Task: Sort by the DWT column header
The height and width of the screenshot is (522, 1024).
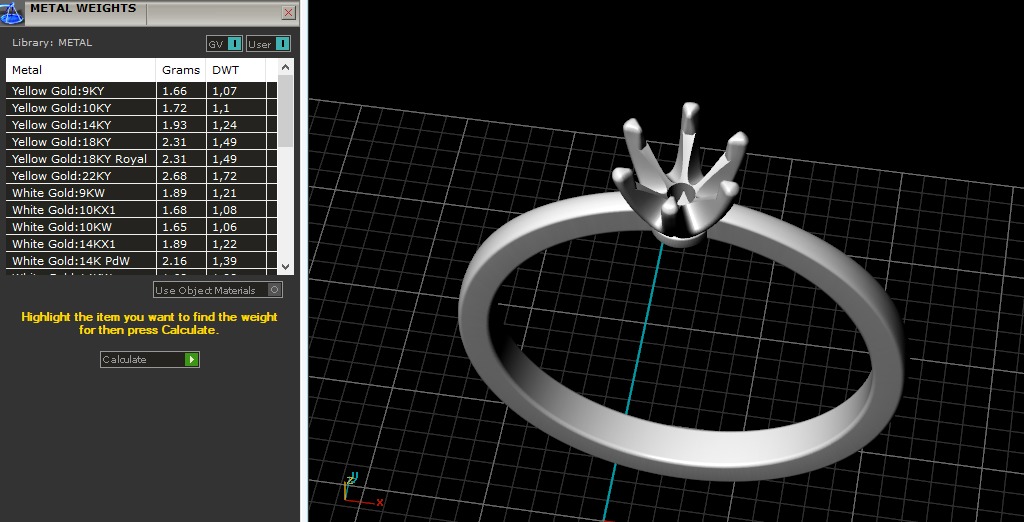Action: point(236,70)
